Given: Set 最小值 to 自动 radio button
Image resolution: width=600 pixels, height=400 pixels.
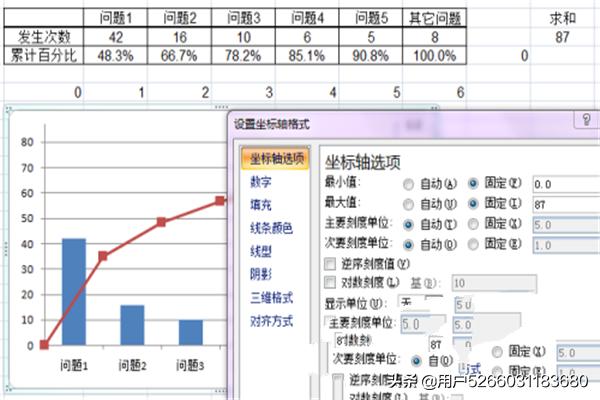Looking at the screenshot, I should (x=409, y=184).
